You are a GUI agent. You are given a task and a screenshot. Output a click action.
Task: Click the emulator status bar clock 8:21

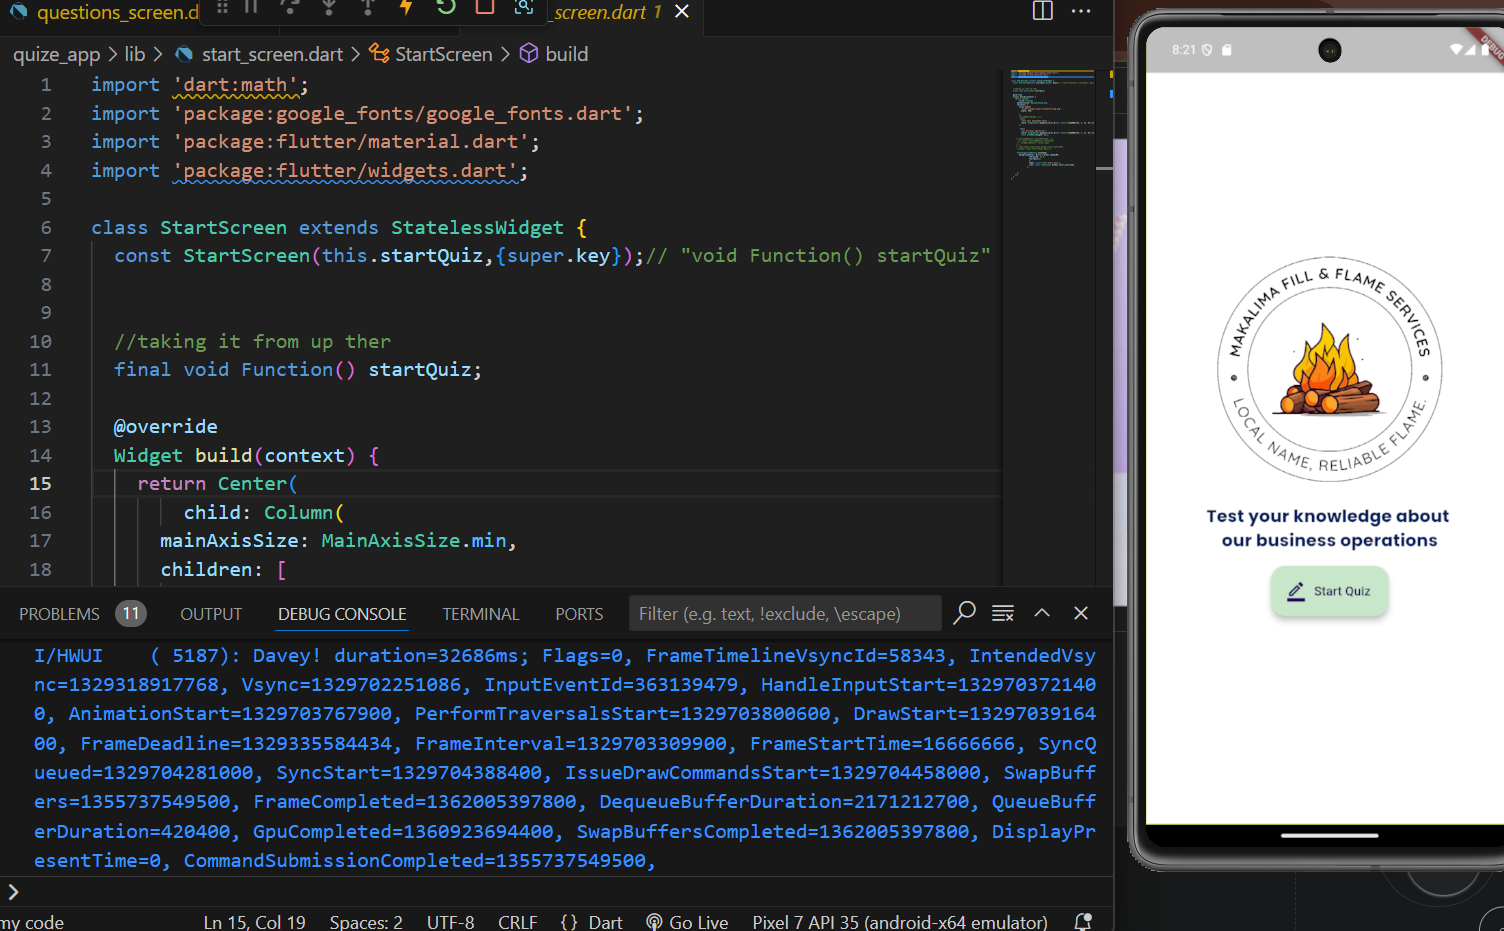pos(1183,50)
